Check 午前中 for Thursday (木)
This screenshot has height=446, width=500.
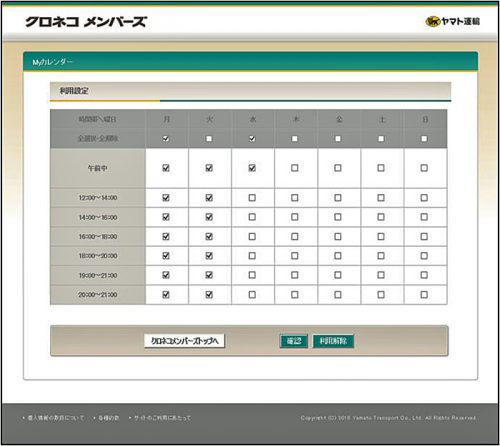295,168
